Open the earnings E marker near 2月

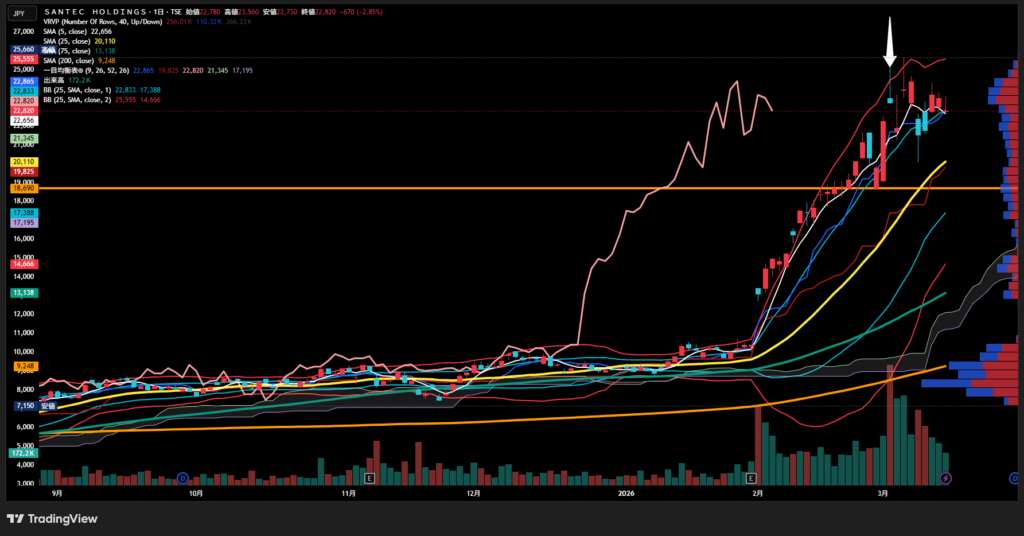[x=751, y=479]
